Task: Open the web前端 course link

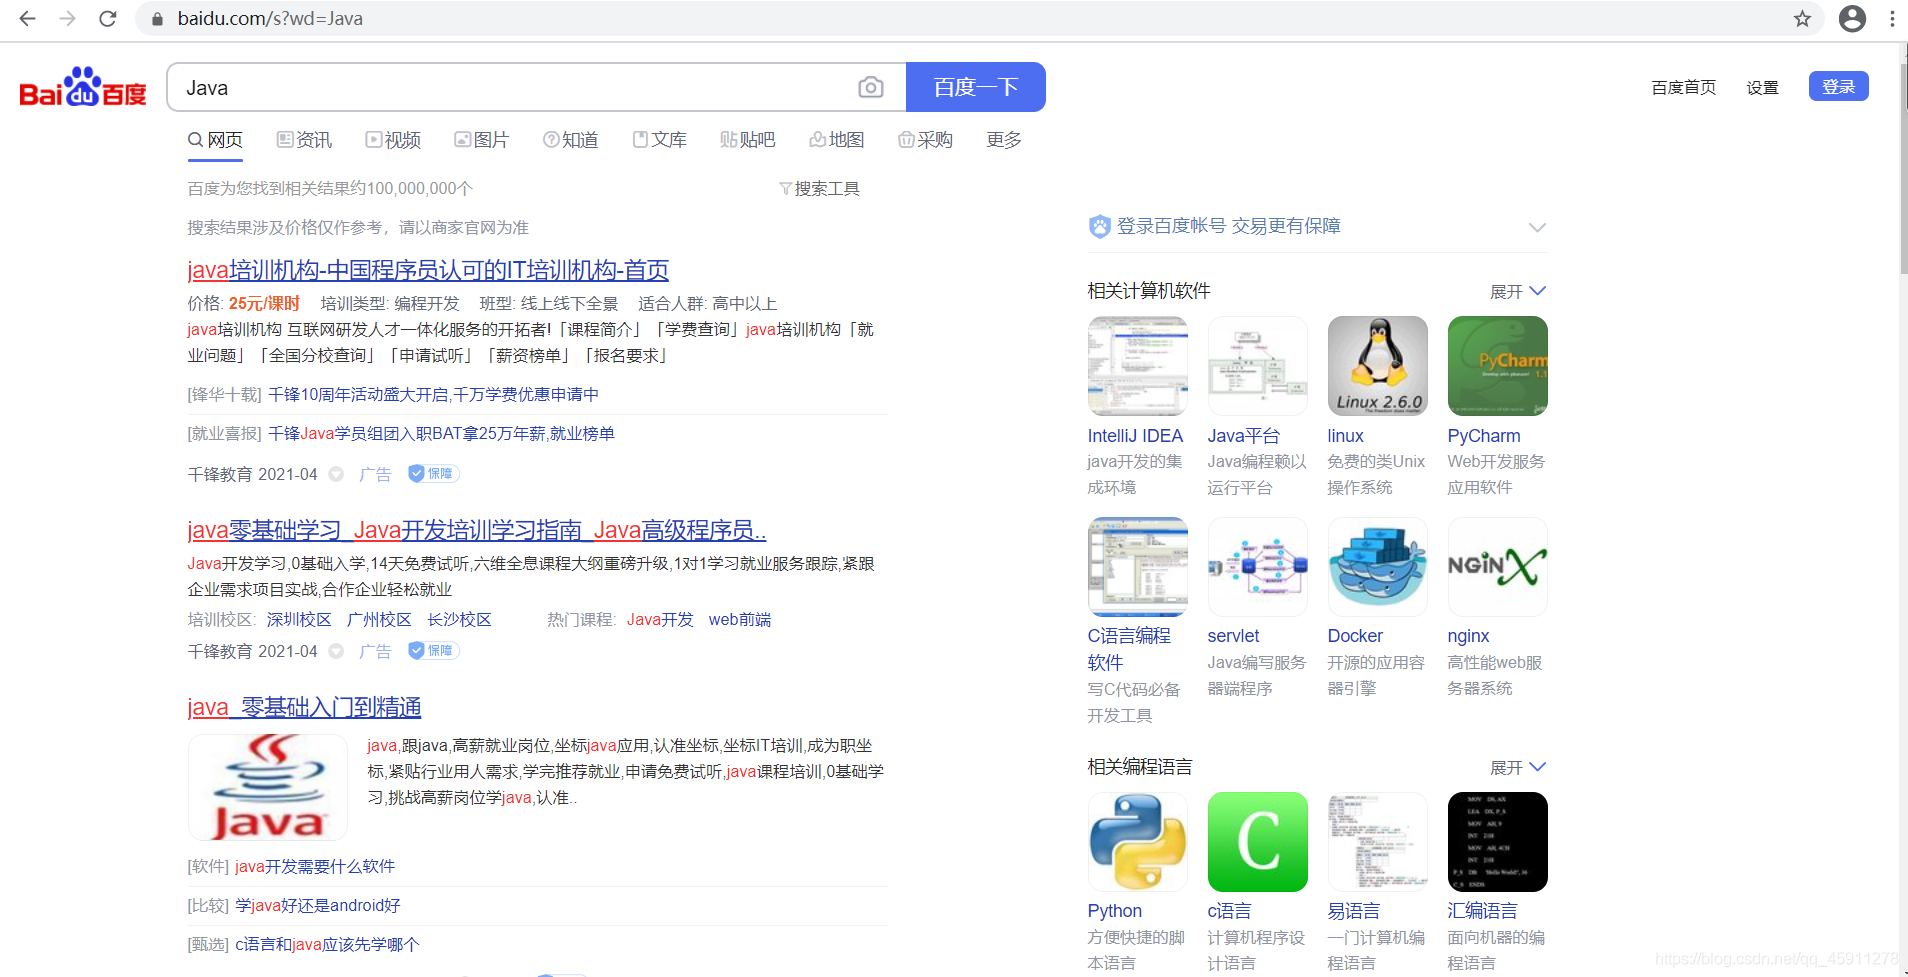Action: 740,620
